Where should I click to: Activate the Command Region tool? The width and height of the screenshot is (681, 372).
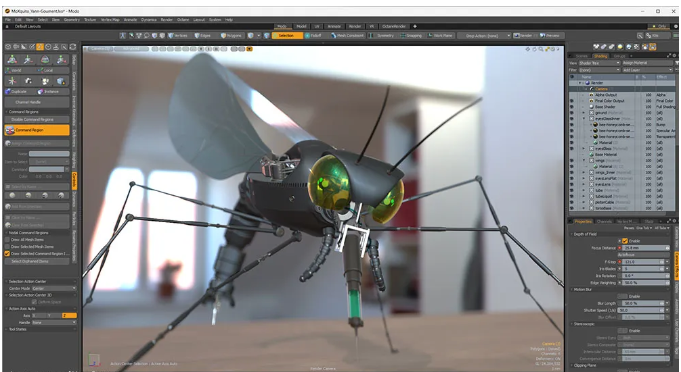click(x=37, y=130)
